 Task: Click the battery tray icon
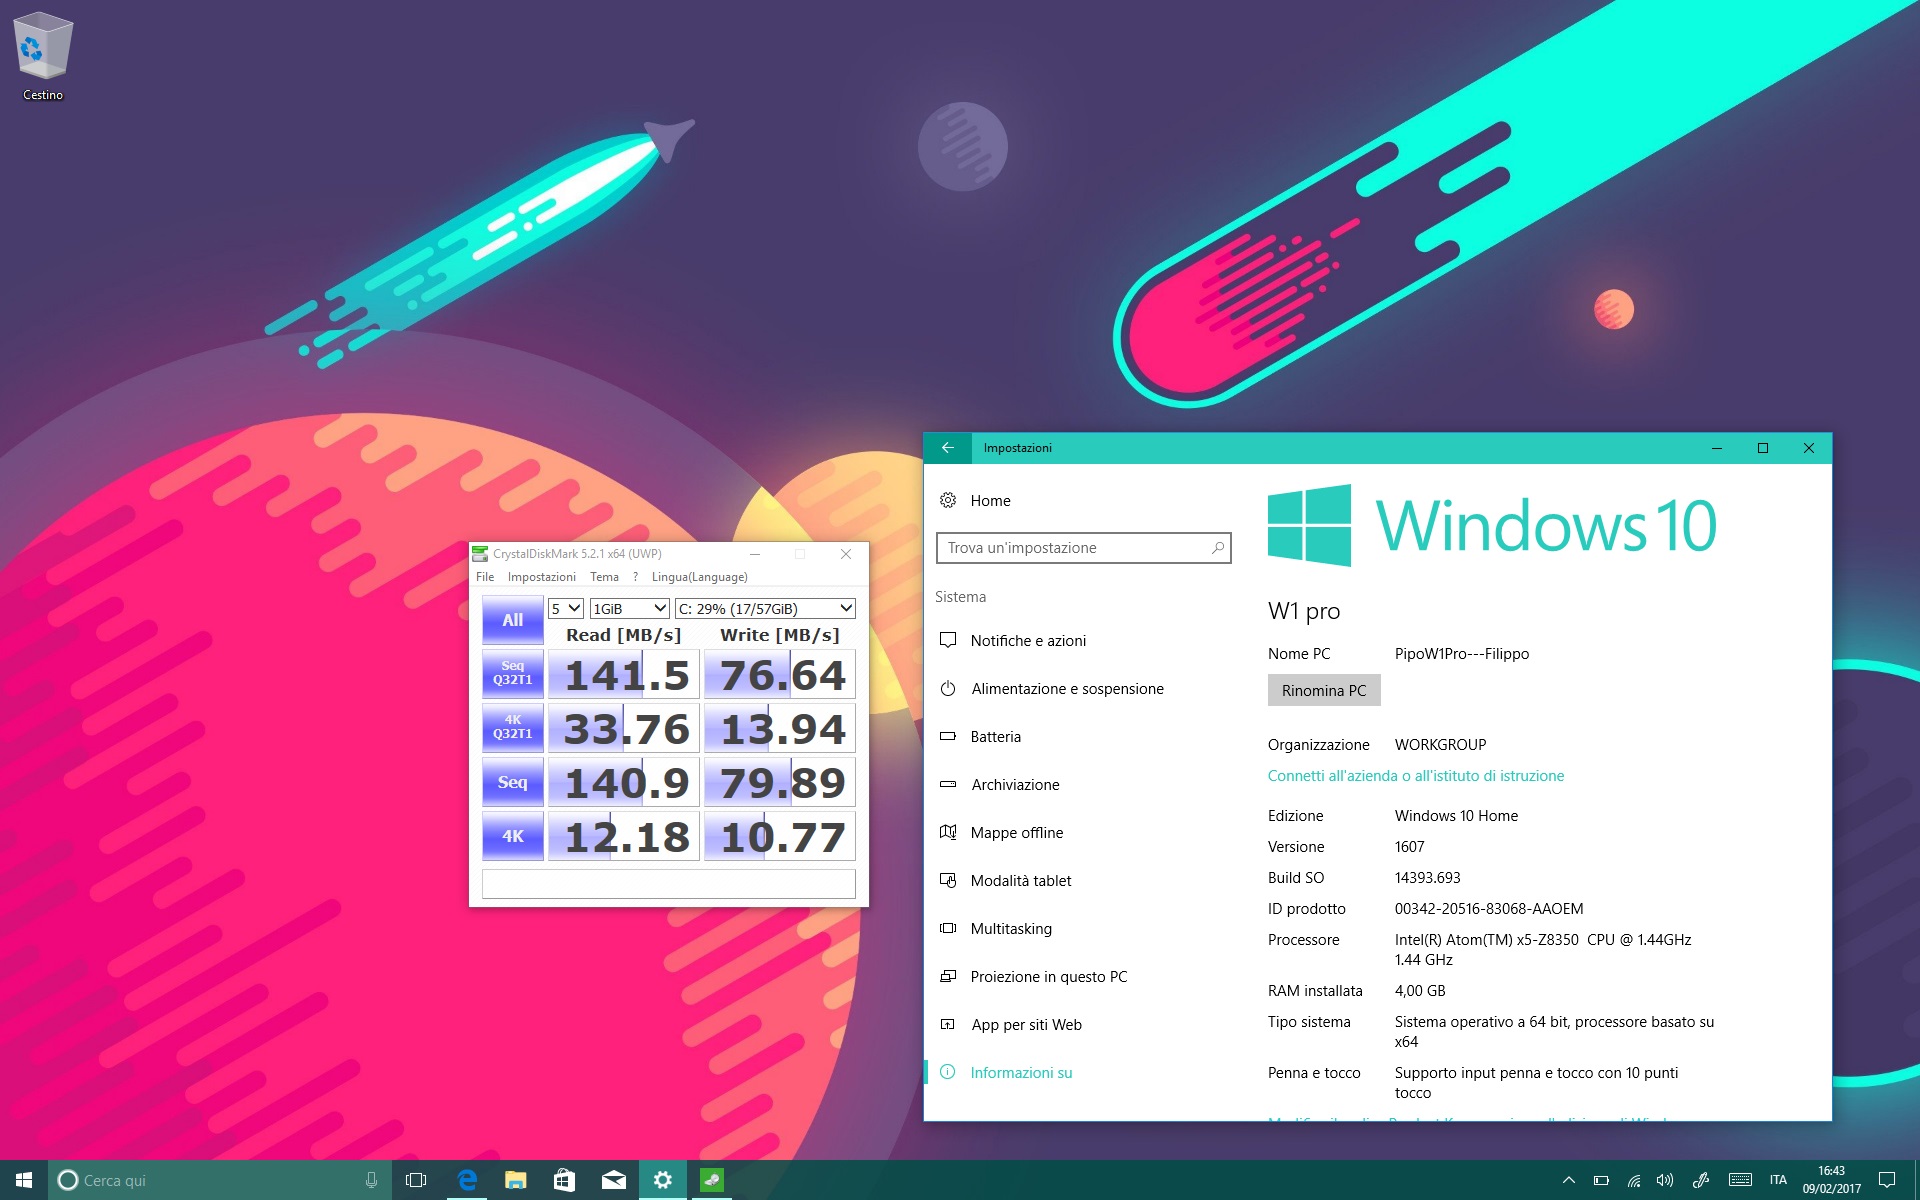[1601, 1180]
